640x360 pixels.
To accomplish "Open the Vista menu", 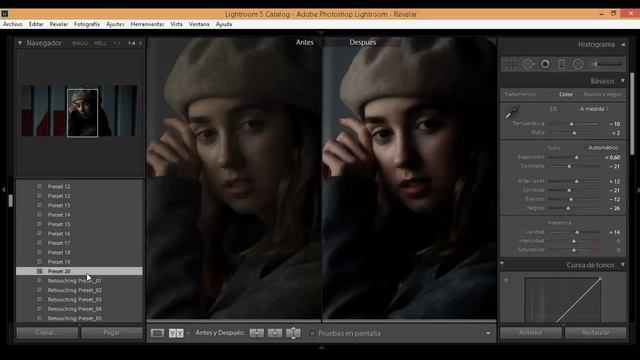I will pos(176,24).
